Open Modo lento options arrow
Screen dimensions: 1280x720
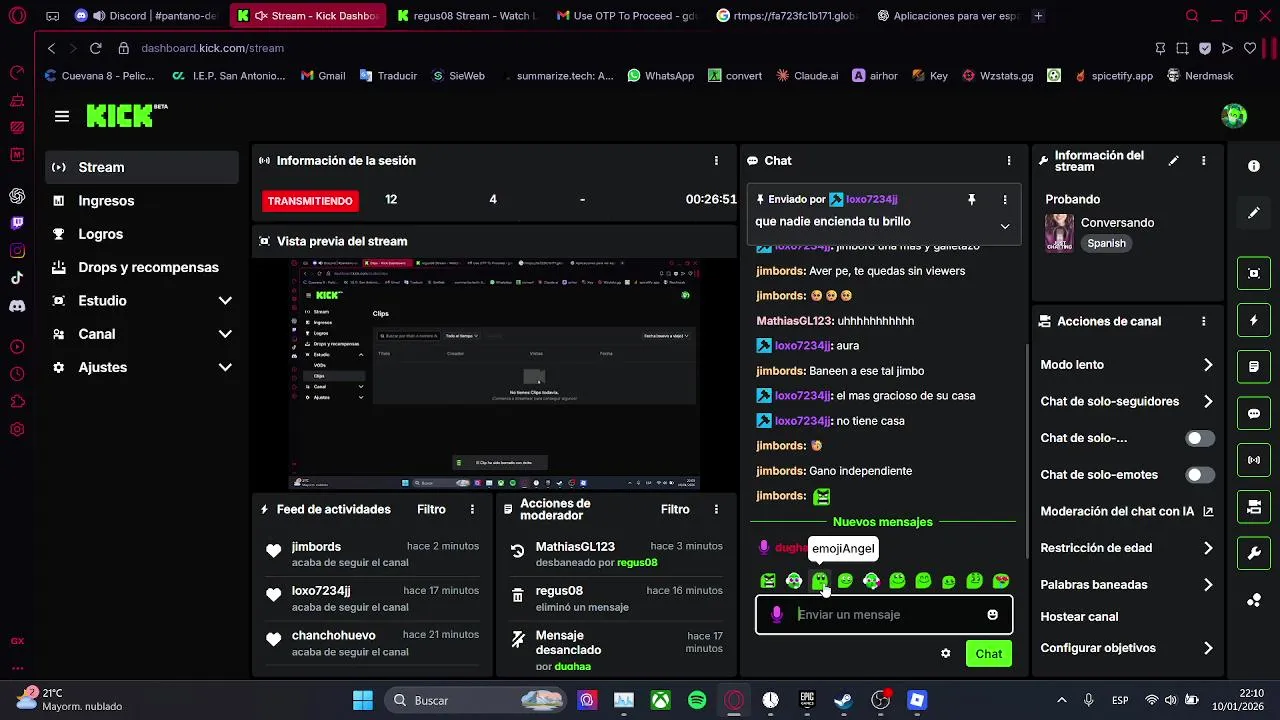click(x=1208, y=365)
